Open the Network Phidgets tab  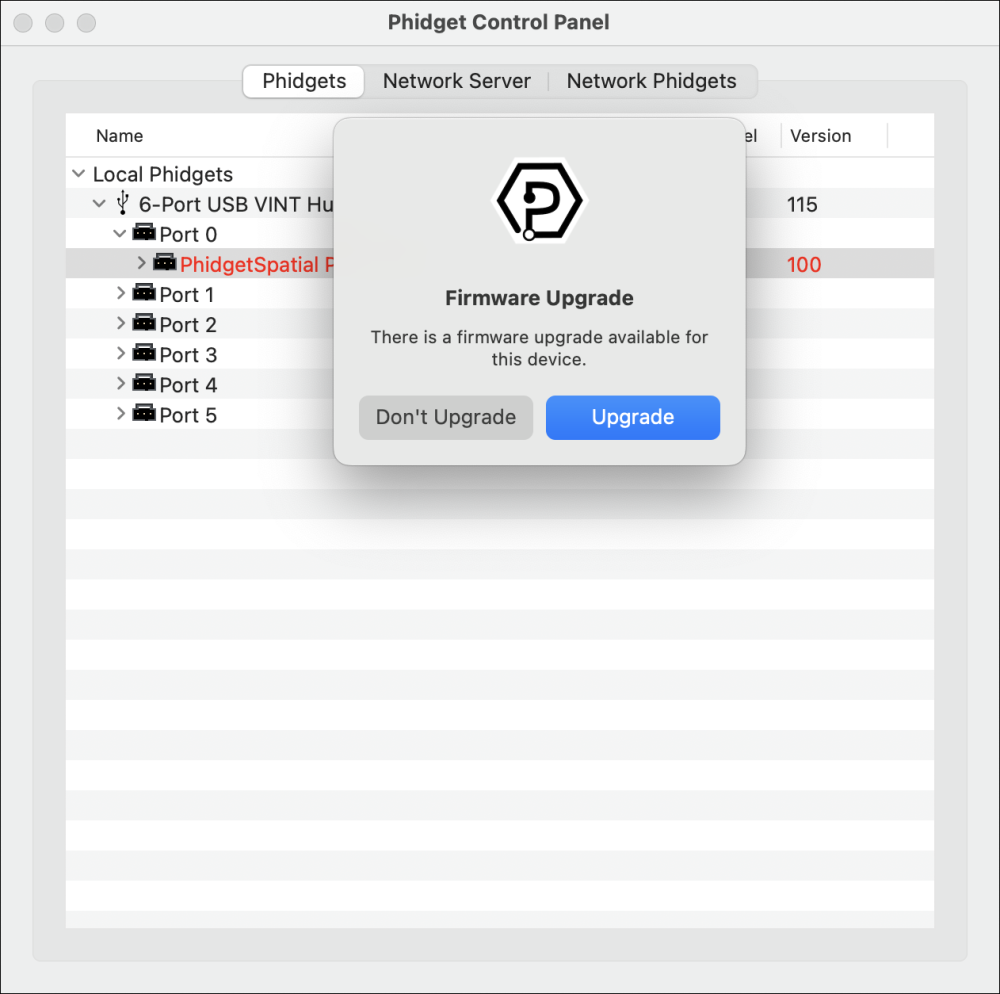click(x=652, y=81)
